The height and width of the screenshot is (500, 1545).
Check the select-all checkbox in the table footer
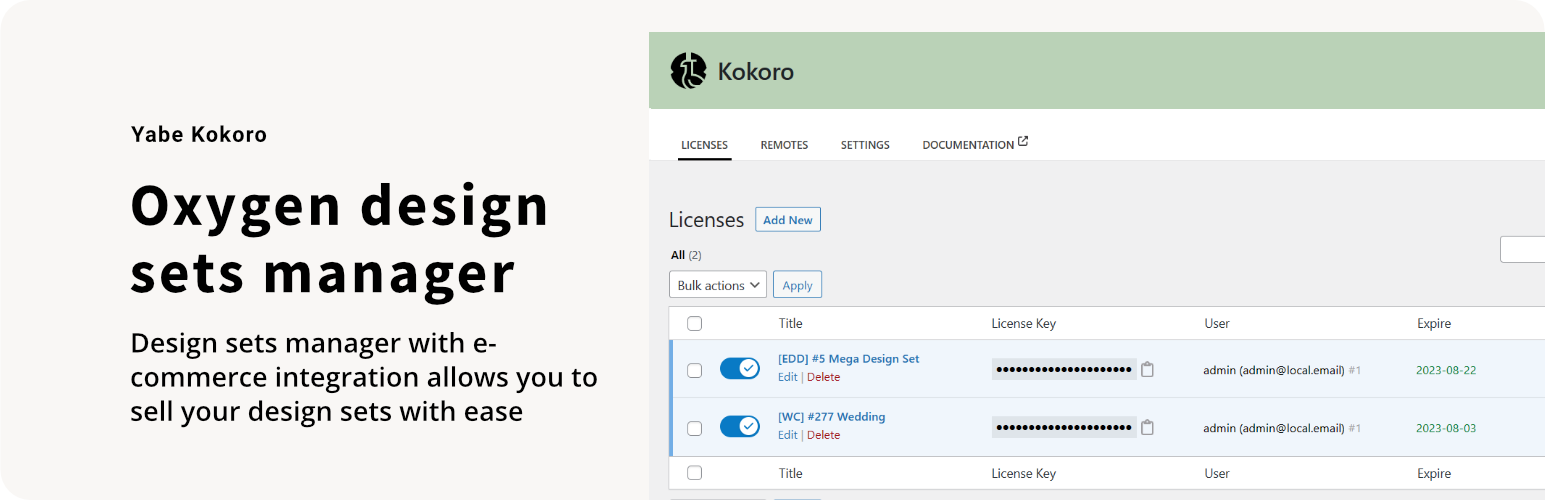(695, 473)
